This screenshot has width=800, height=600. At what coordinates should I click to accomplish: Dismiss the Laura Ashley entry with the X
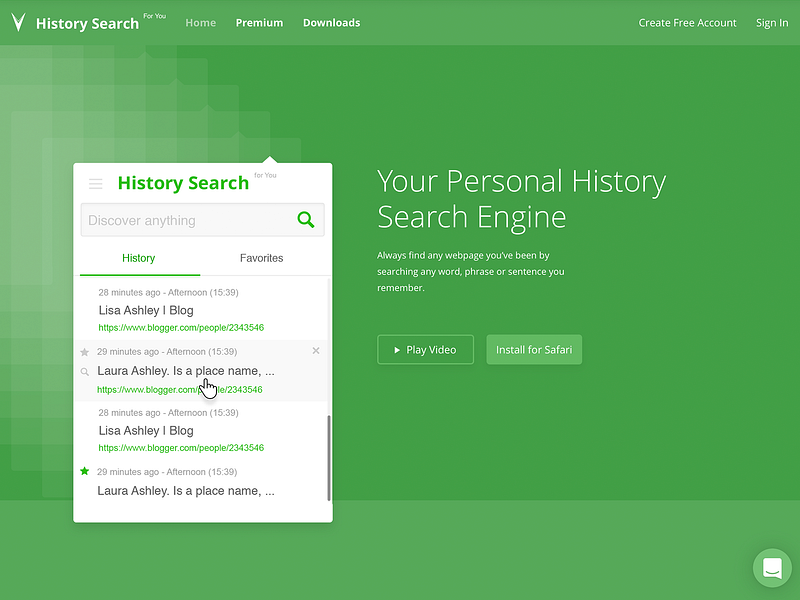coord(316,351)
